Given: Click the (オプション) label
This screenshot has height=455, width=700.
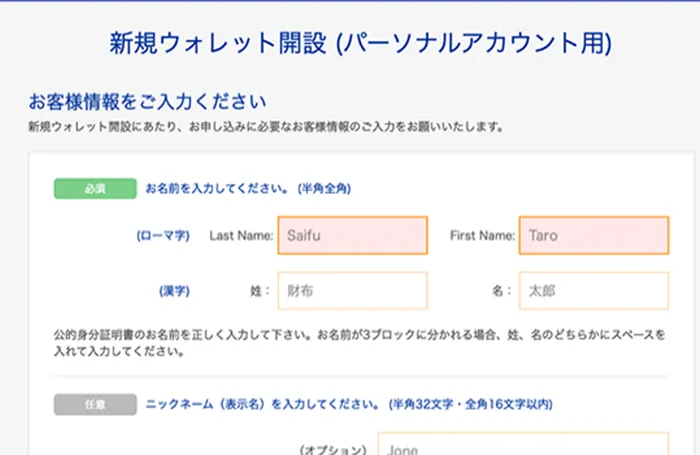Looking at the screenshot, I should pos(333,449).
